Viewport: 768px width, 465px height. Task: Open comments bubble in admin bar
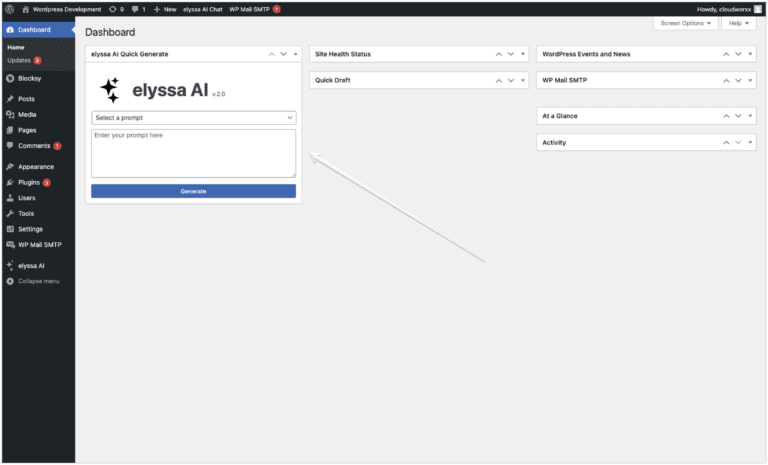tap(139, 9)
